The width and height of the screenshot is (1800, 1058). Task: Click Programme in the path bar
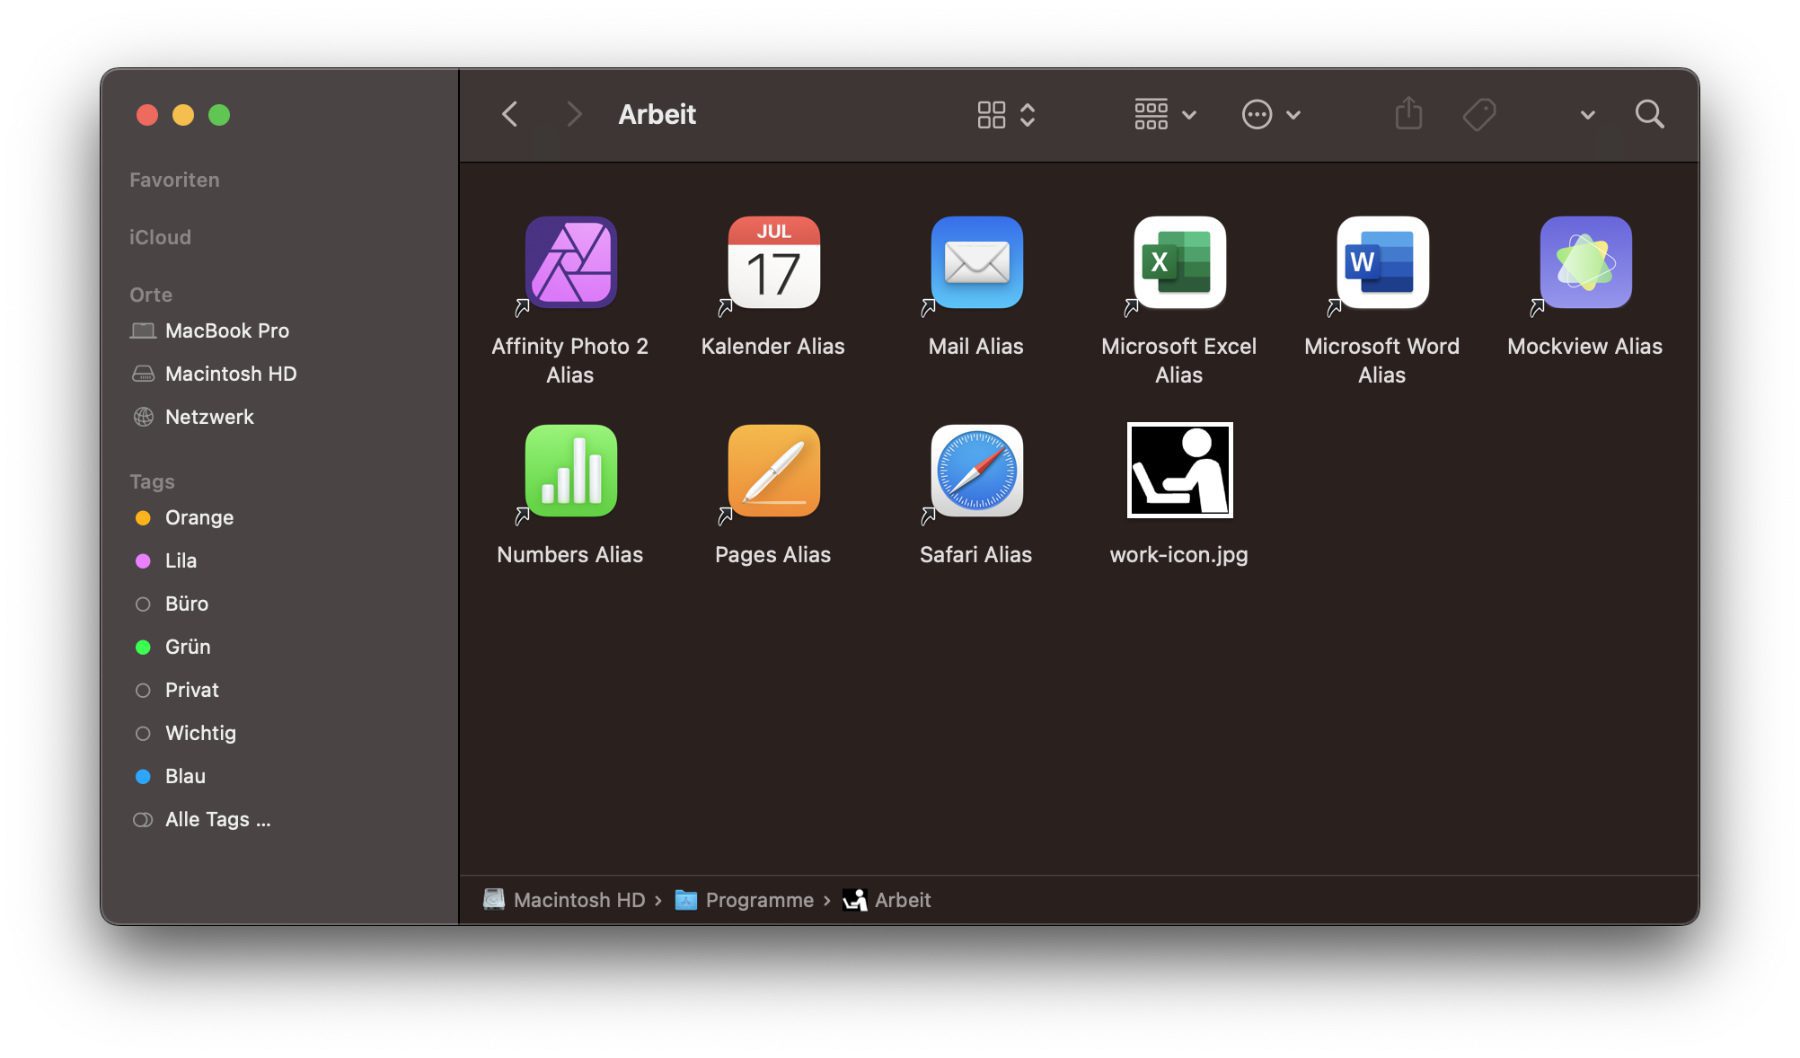coord(758,900)
